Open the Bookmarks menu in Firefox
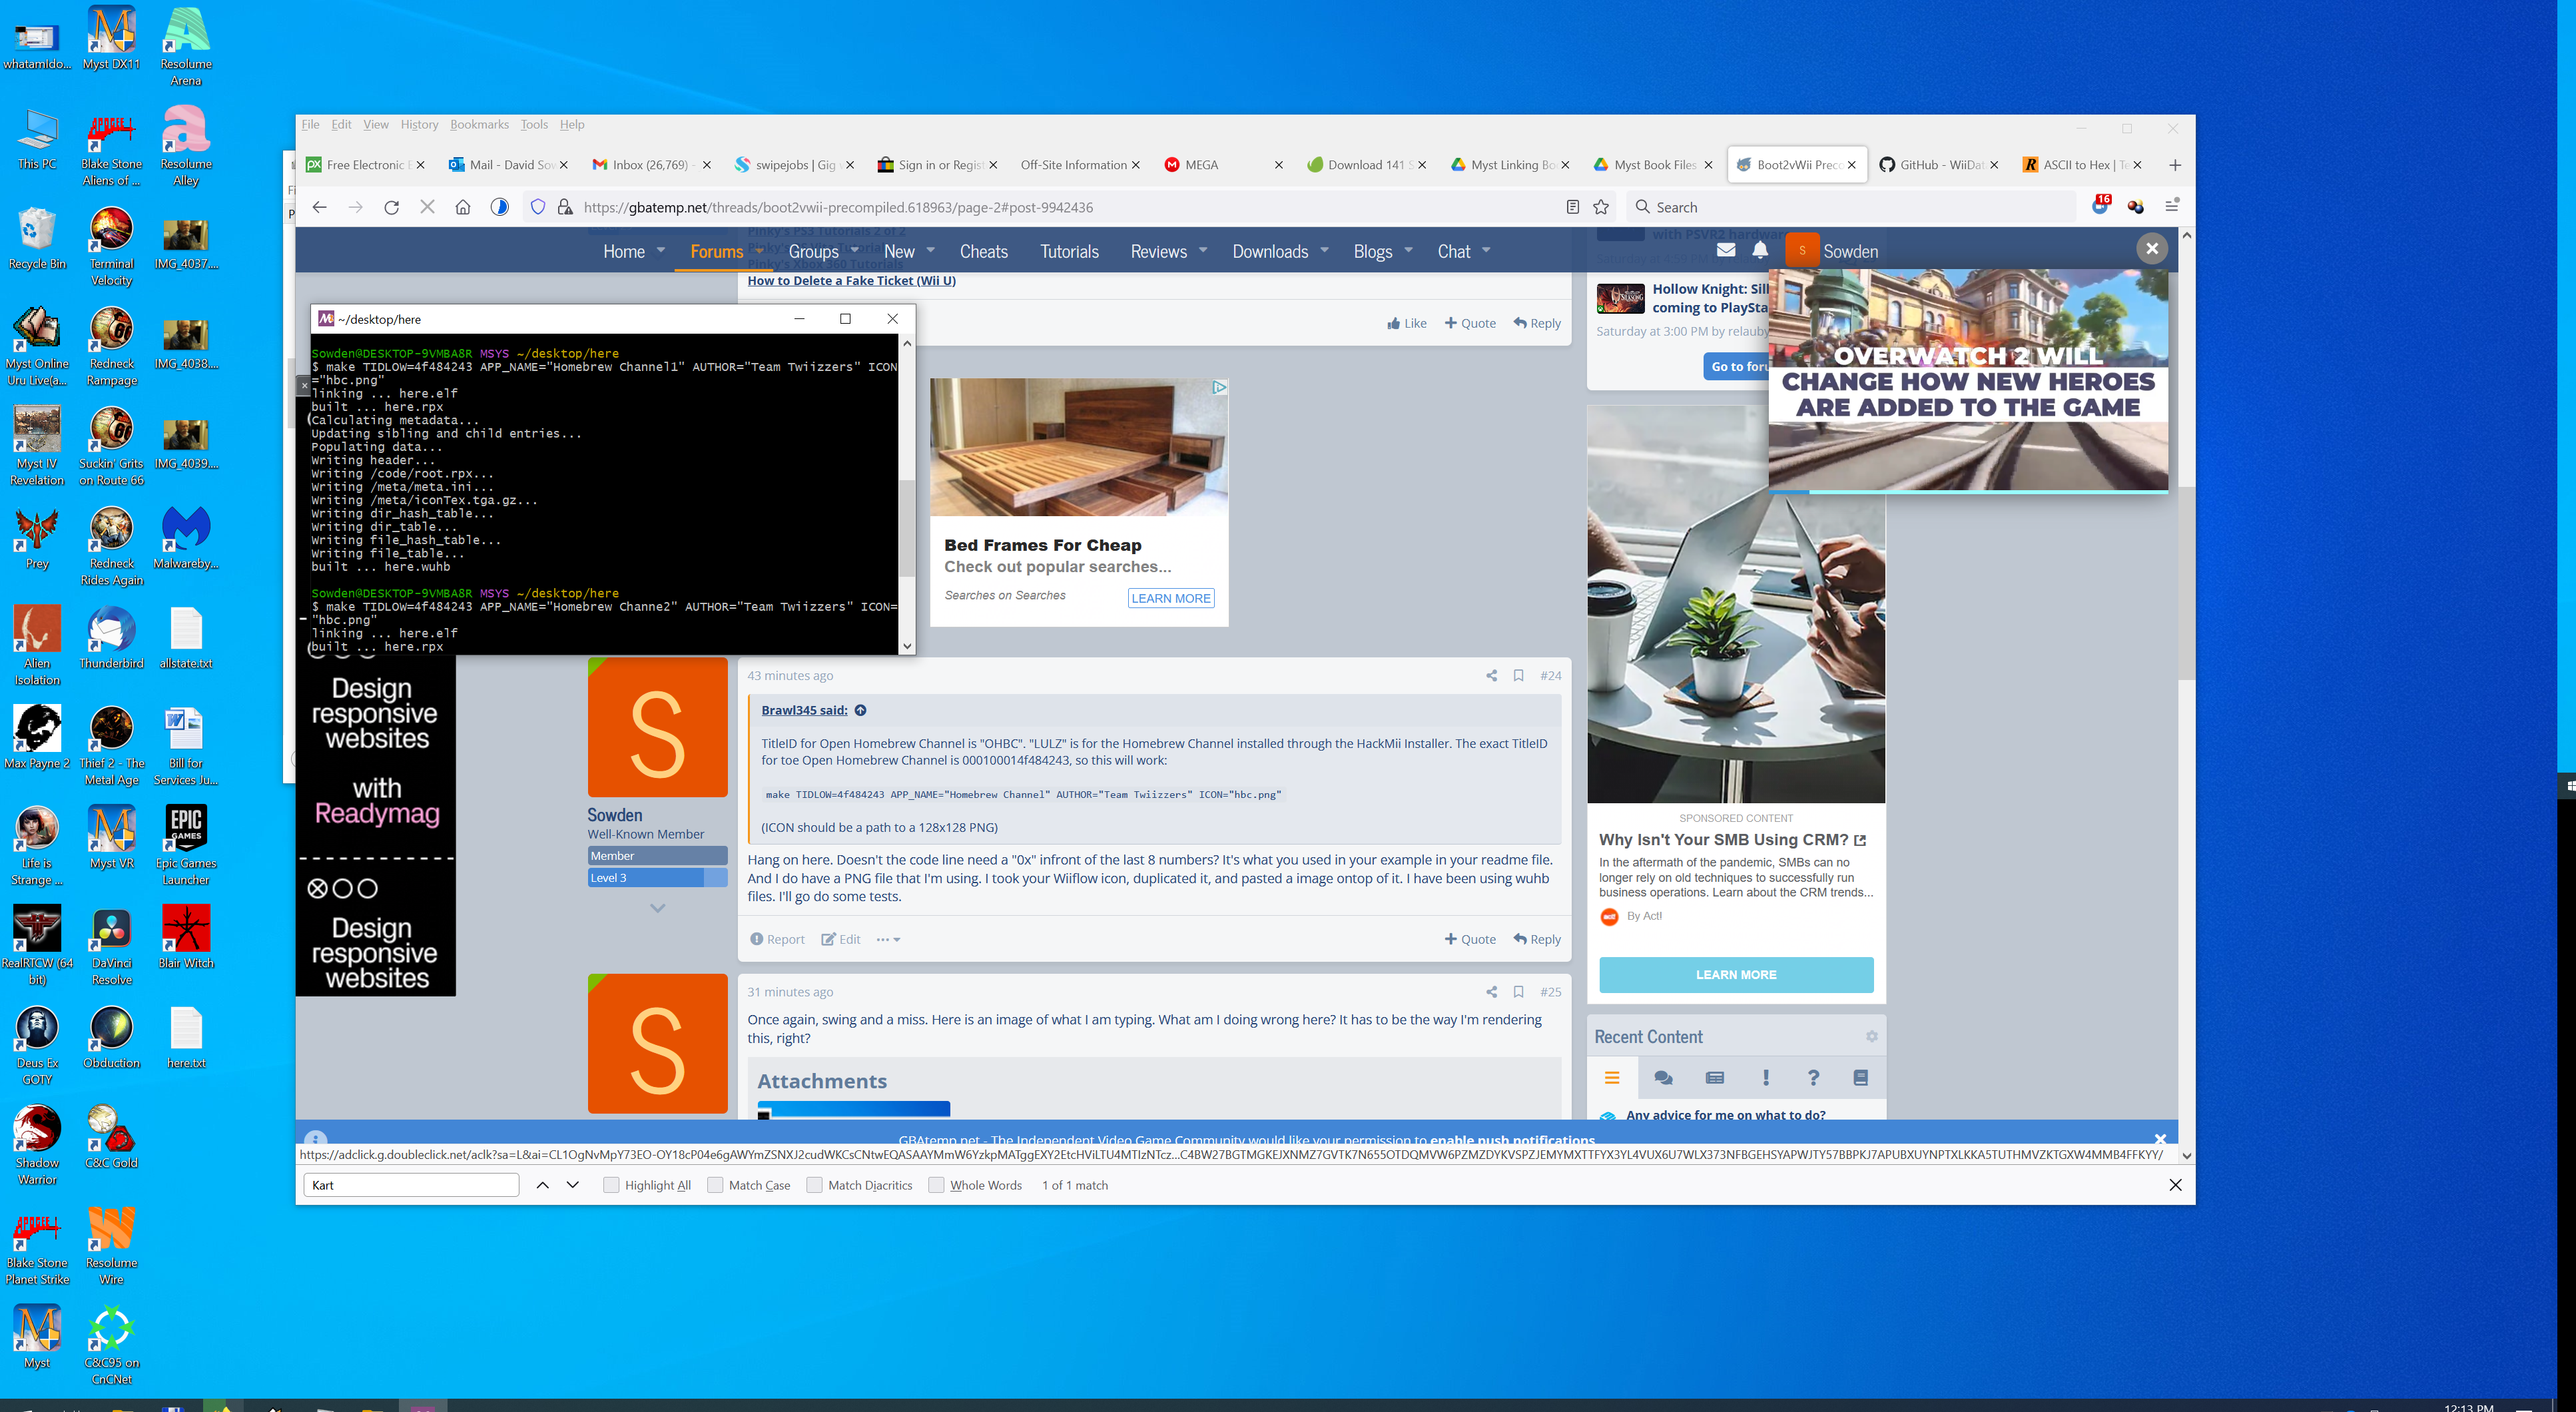 coord(479,124)
